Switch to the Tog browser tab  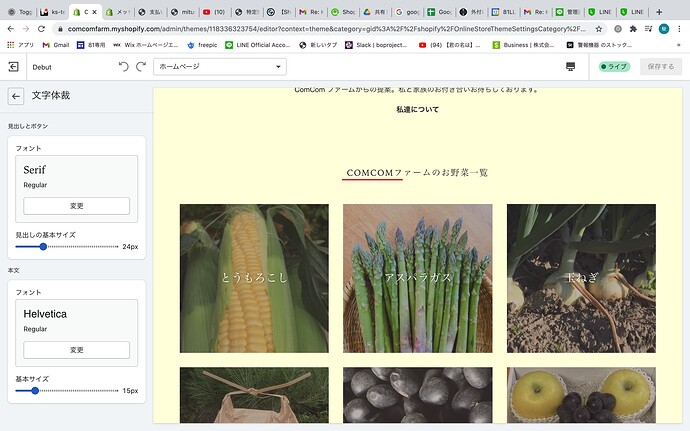click(x=20, y=12)
